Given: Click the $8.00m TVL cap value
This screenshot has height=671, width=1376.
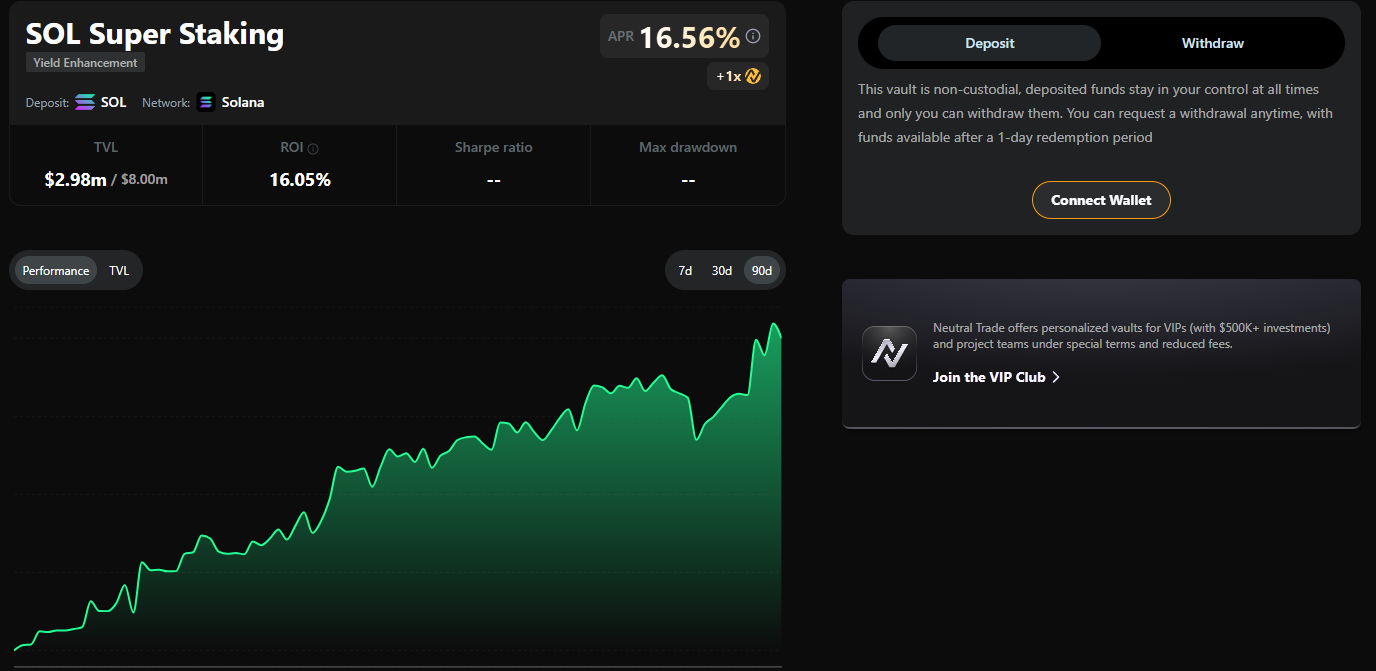Looking at the screenshot, I should point(144,180).
